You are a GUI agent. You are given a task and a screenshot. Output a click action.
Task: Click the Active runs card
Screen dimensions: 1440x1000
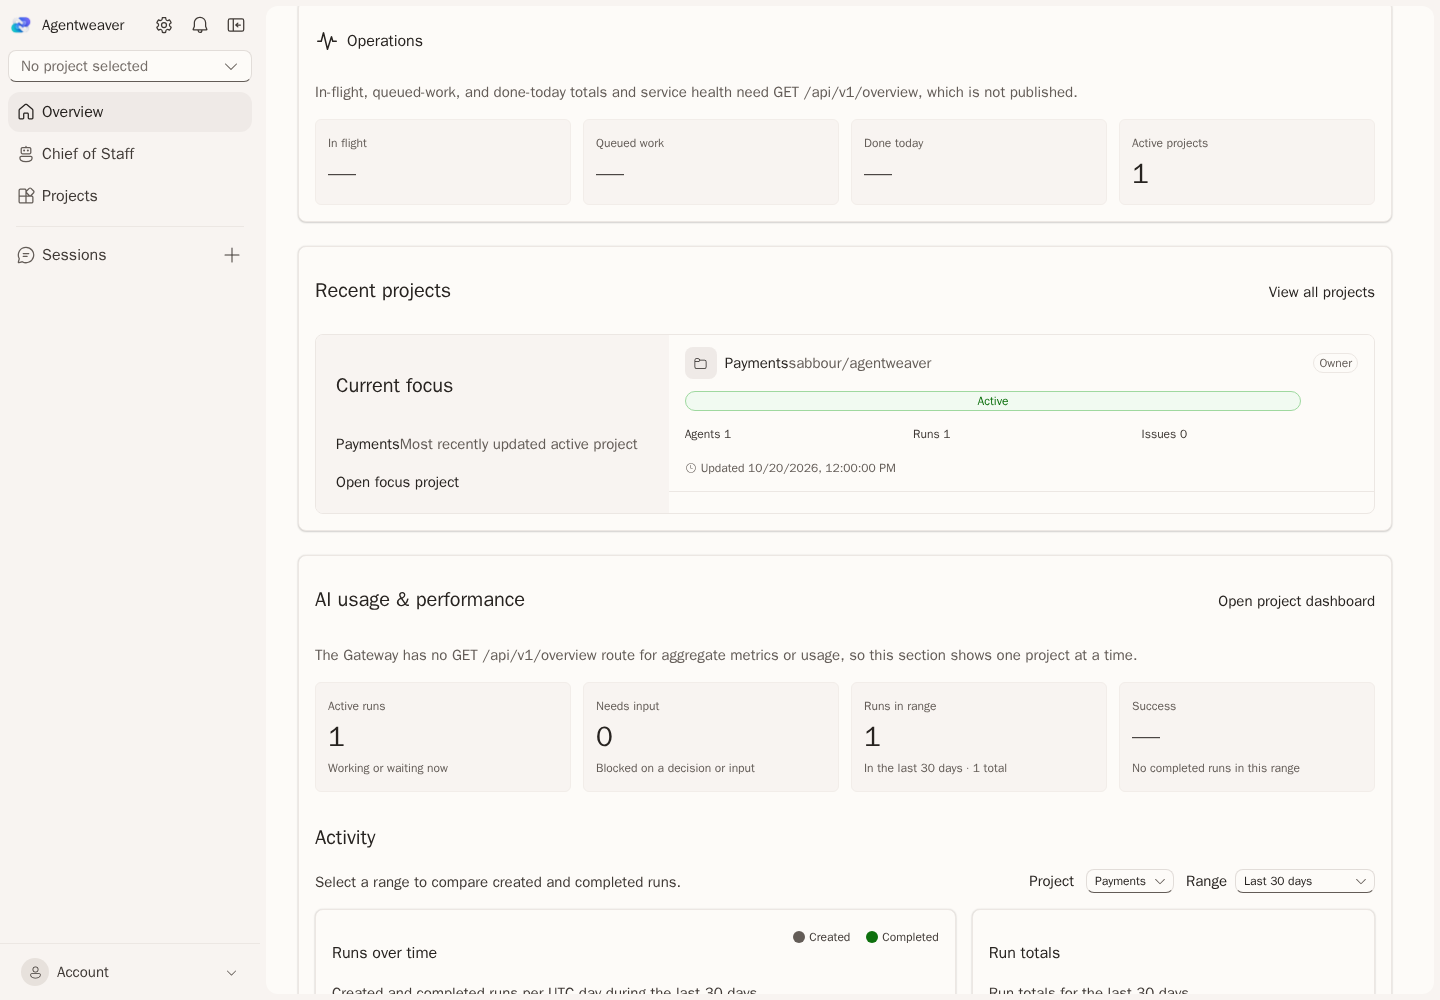pos(443,737)
